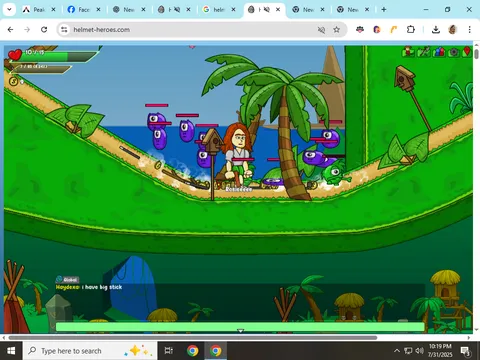480x360 pixels.
Task: Toggle the Global chat channel label
Action: (x=67, y=280)
